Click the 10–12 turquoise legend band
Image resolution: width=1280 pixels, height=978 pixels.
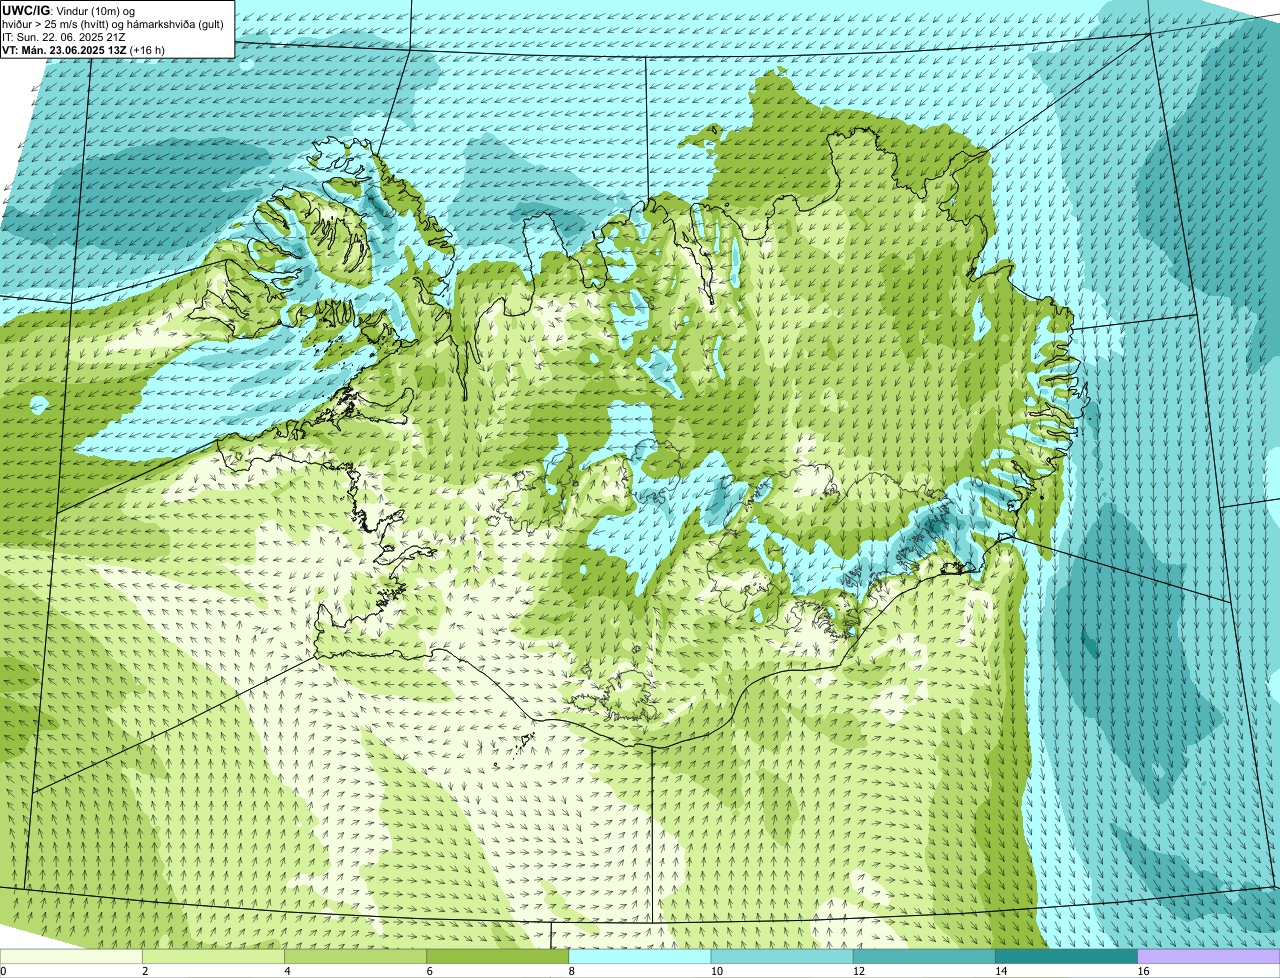782,956
